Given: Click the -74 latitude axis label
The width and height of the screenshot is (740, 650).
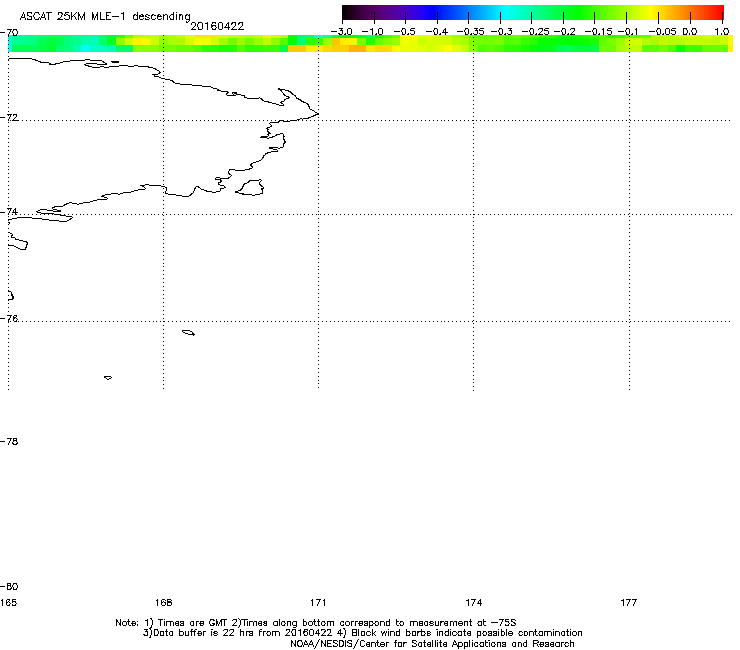Looking at the screenshot, I should 9,211.
